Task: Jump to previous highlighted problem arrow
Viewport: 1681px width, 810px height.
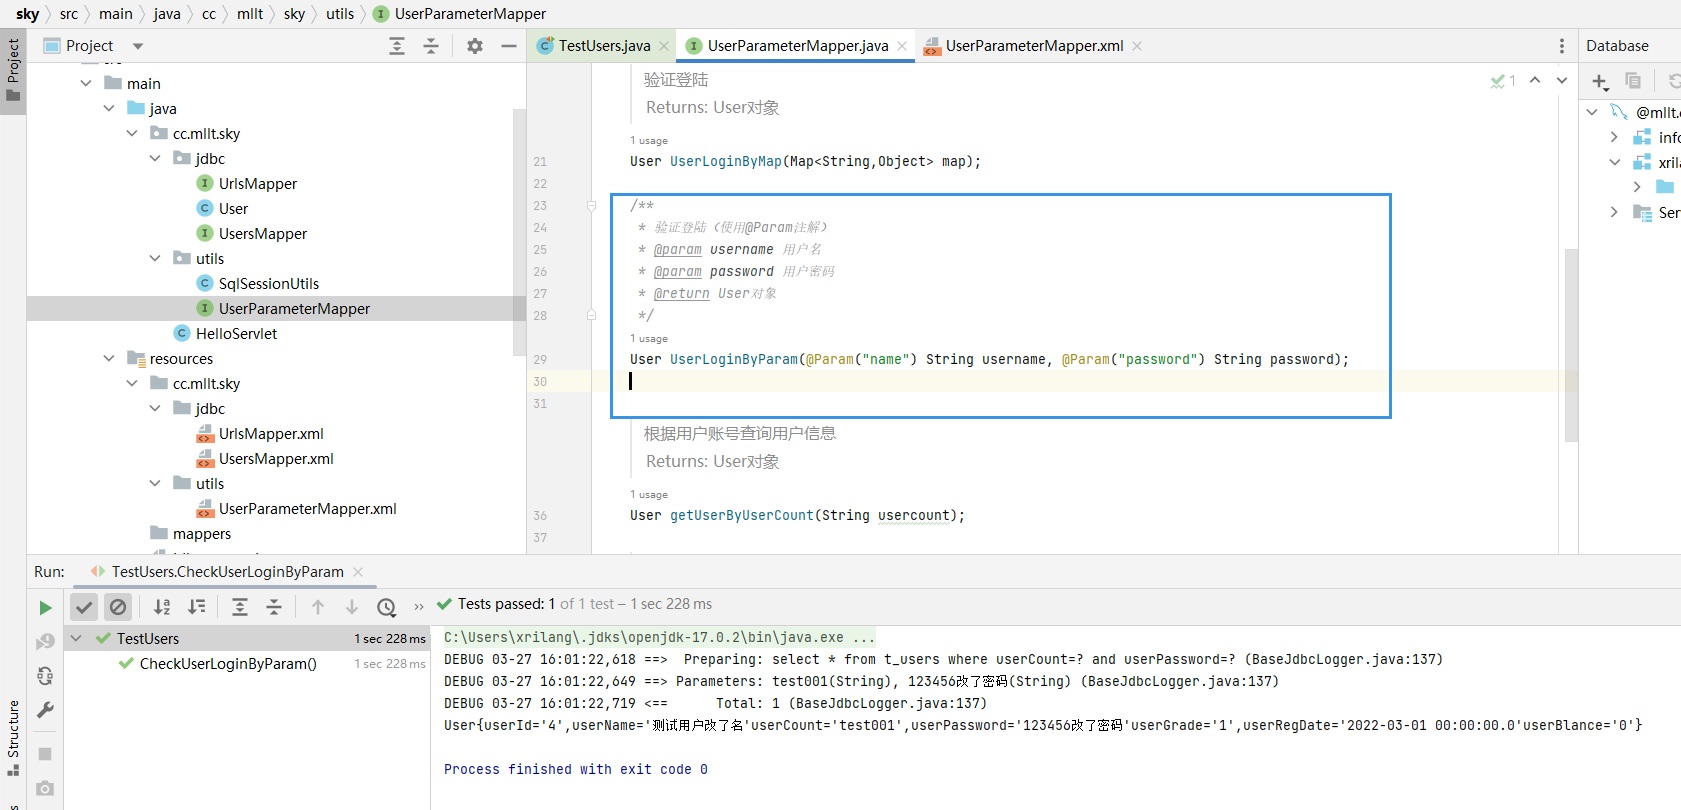Action: pyautogui.click(x=1535, y=80)
